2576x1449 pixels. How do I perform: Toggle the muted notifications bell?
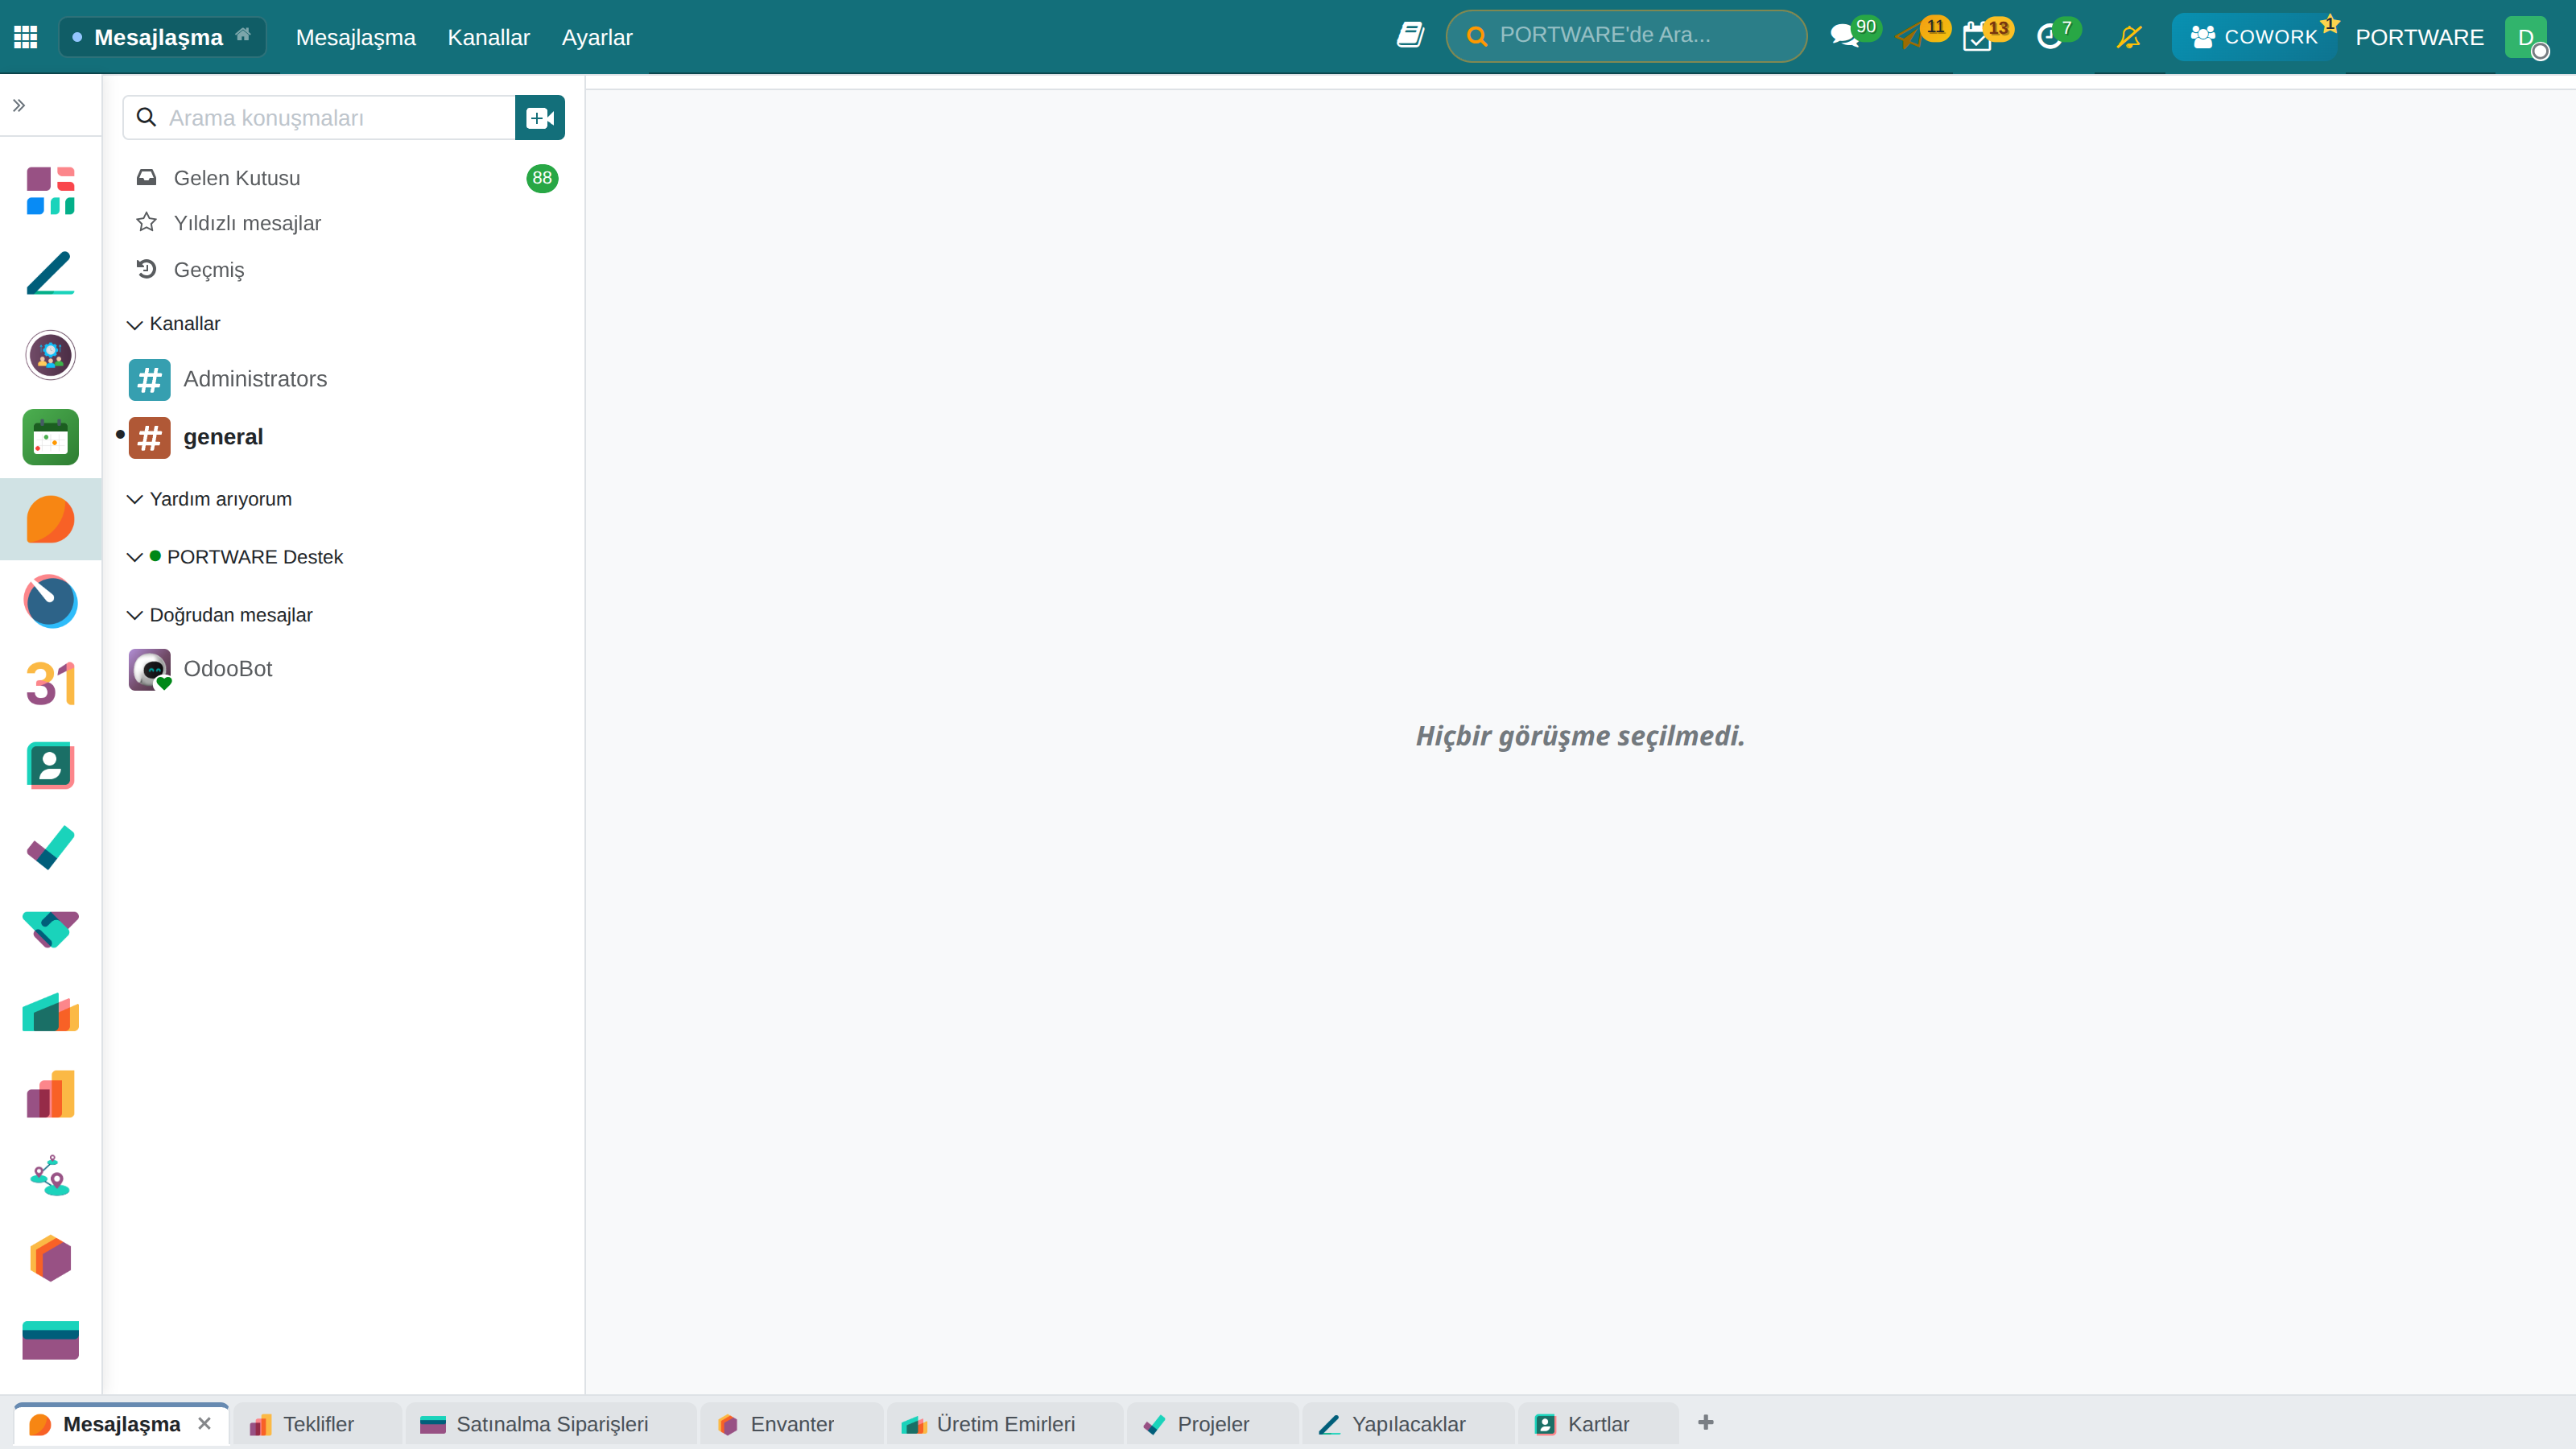click(x=2129, y=37)
